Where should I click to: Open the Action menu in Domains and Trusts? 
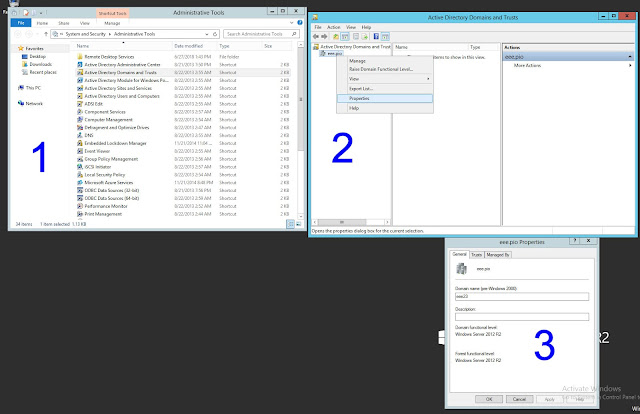point(333,27)
